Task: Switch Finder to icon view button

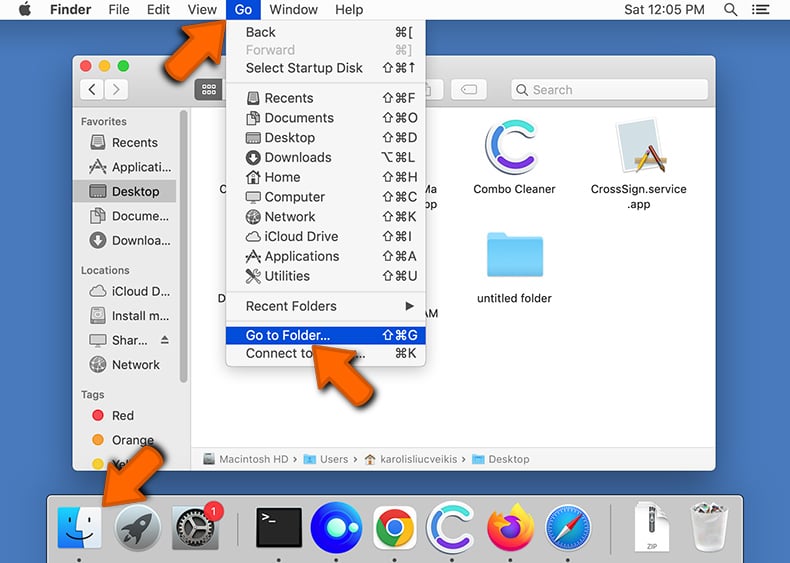Action: click(x=209, y=90)
